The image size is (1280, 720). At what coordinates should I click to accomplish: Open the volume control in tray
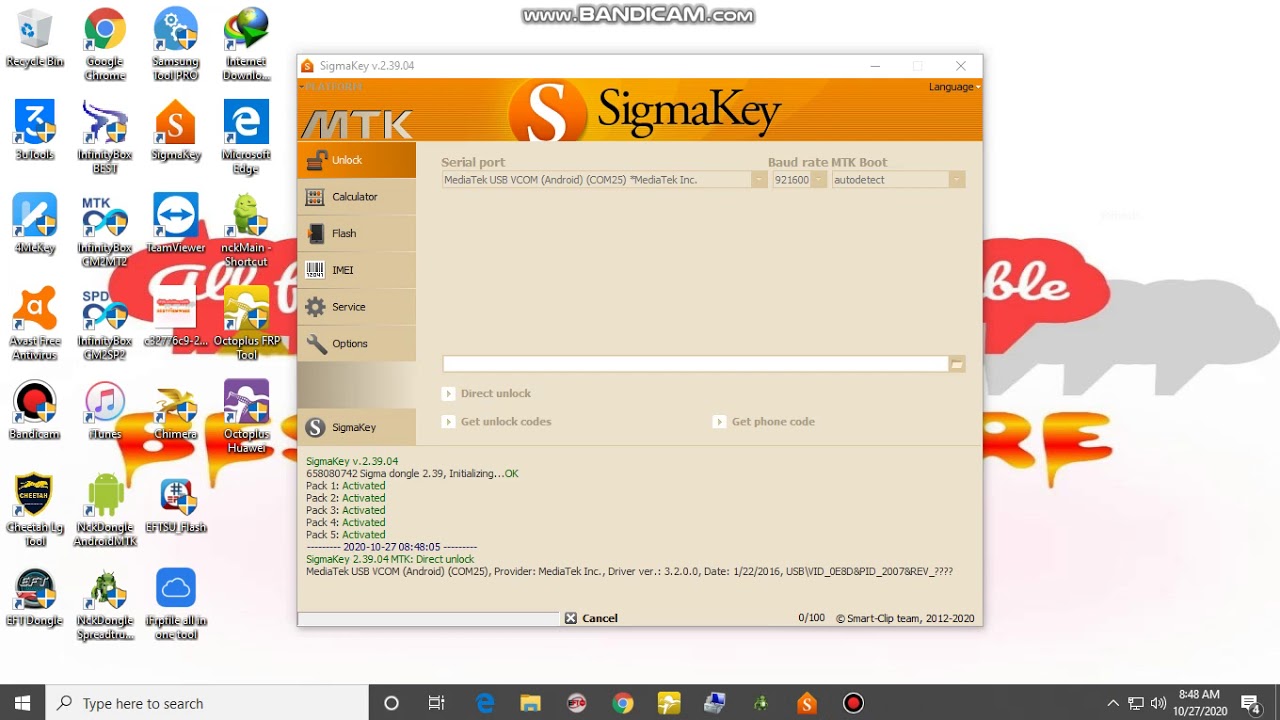[x=1158, y=703]
